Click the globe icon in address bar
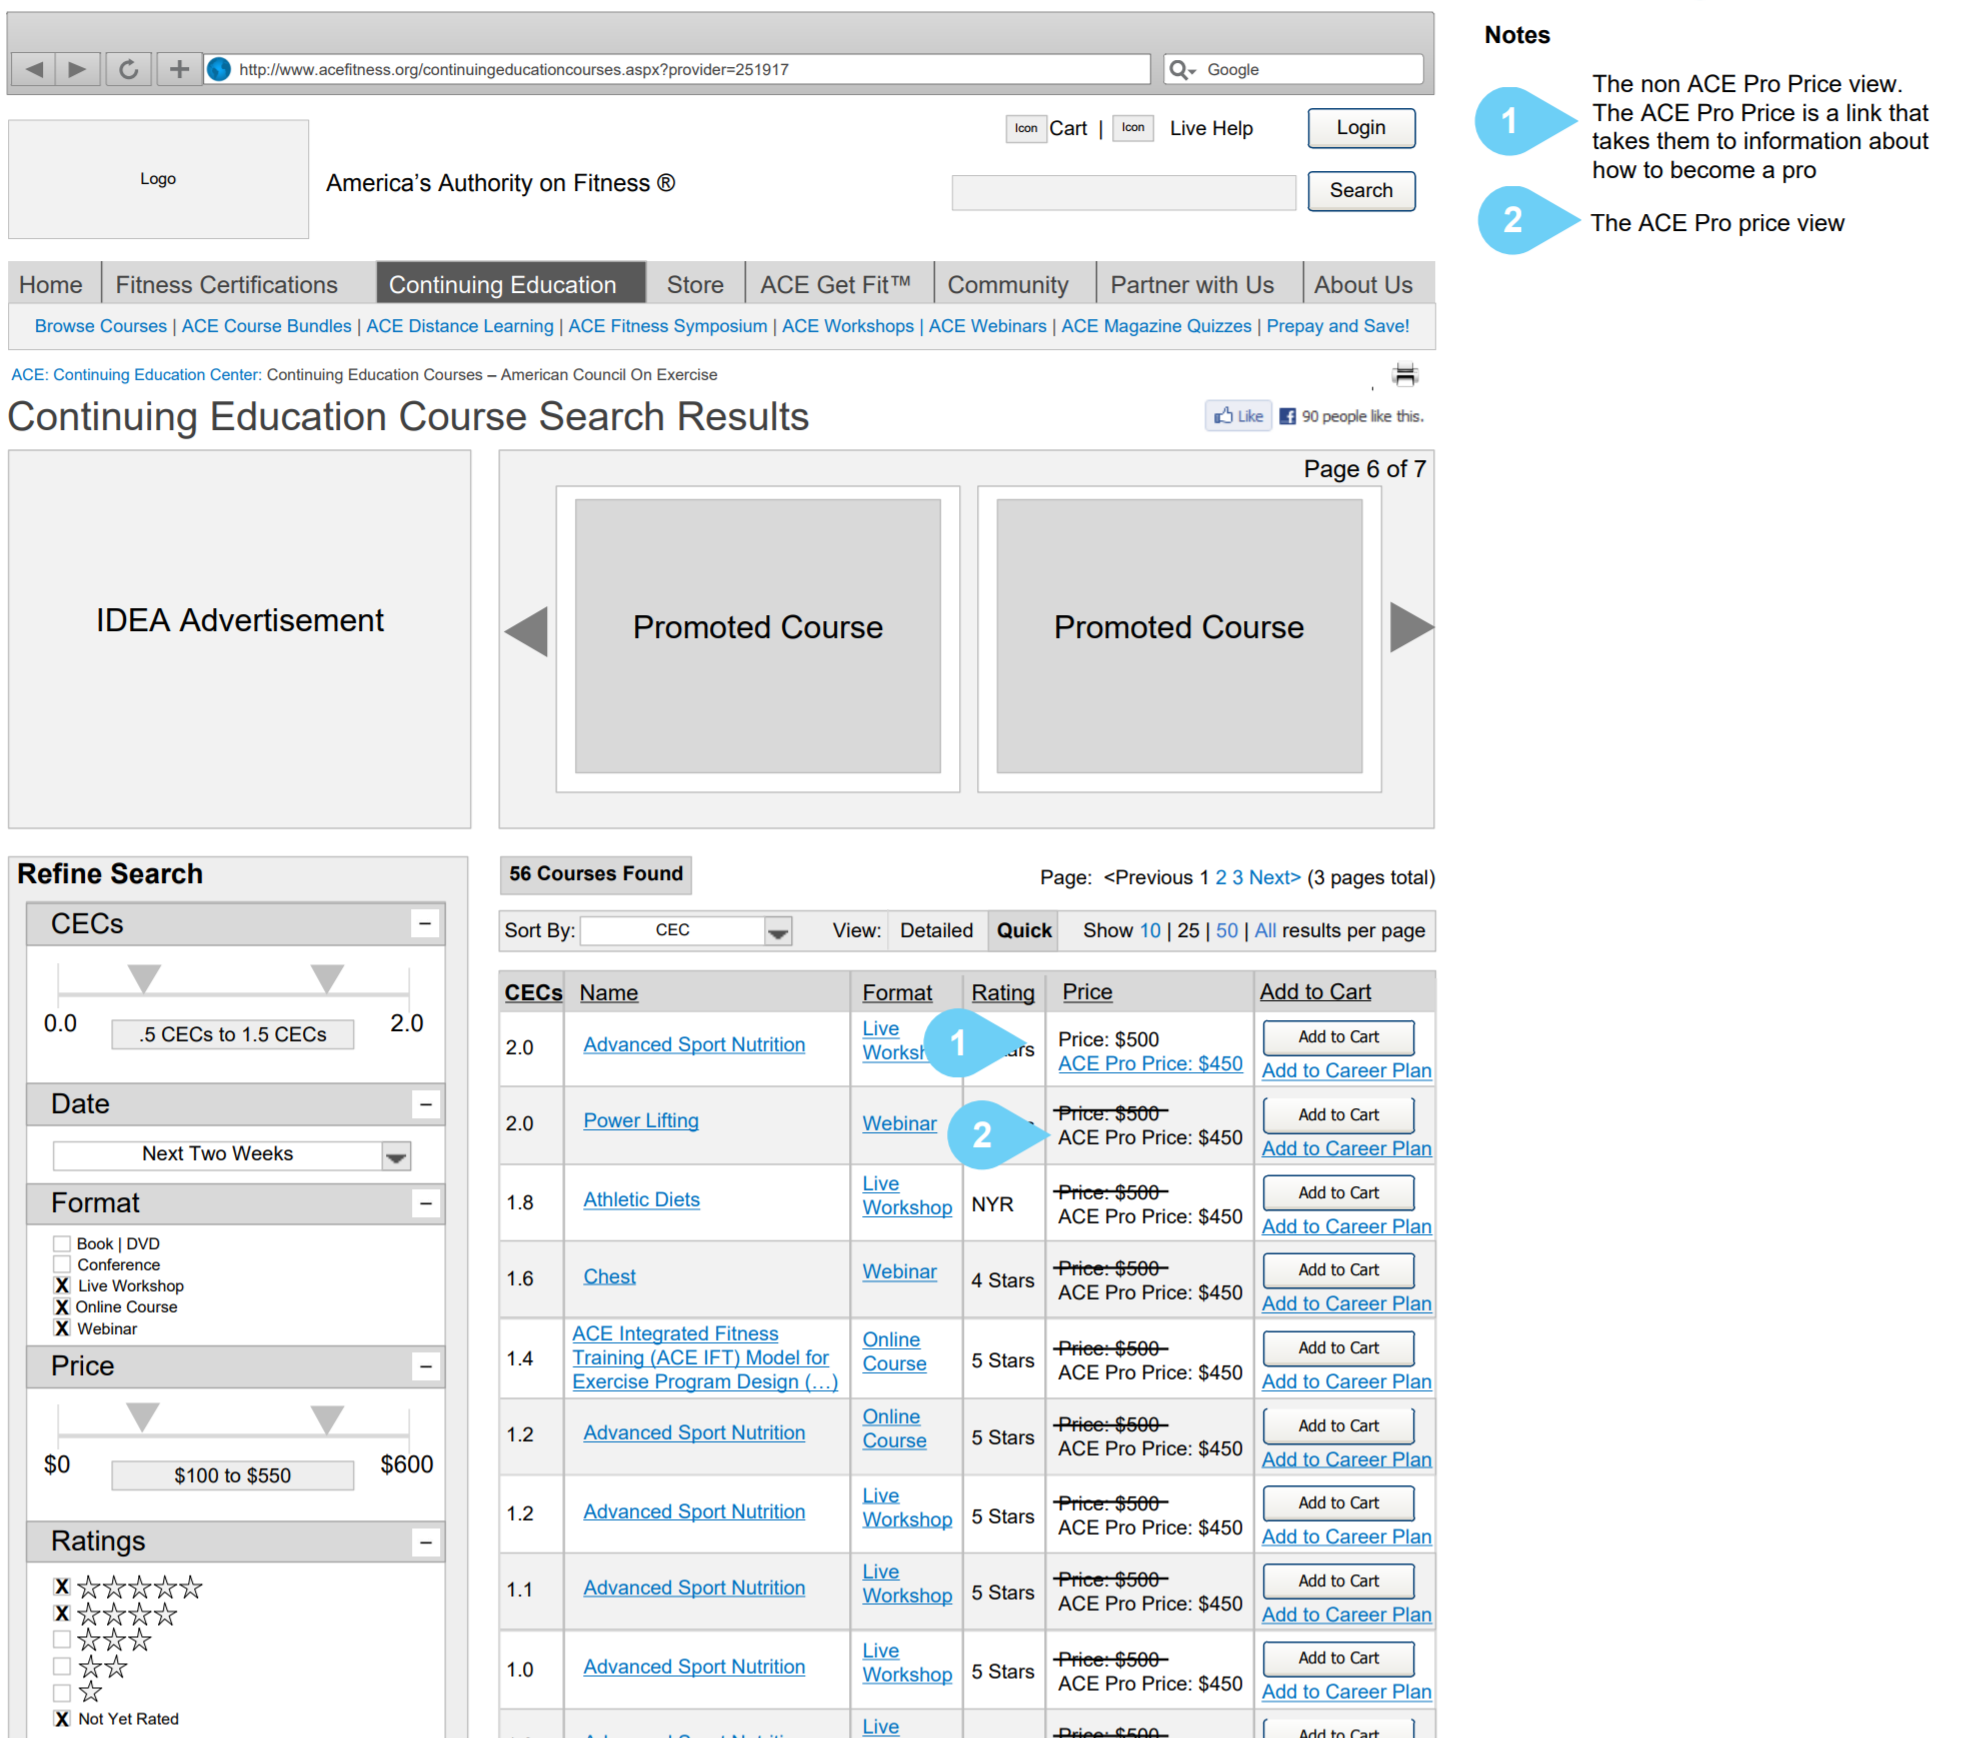 219,69
